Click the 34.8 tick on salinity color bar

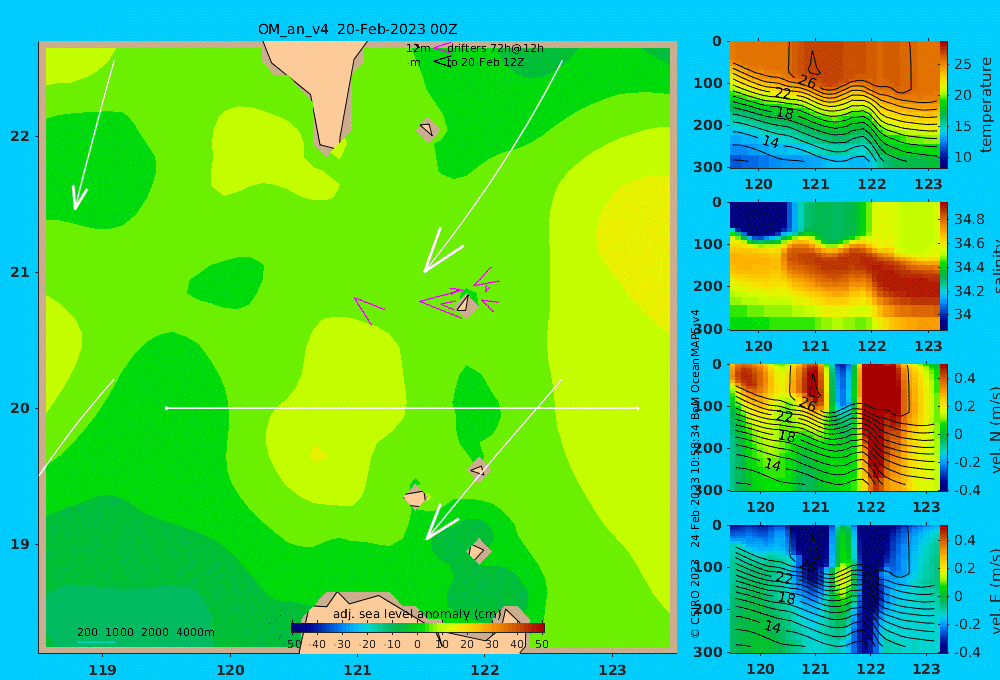969,219
